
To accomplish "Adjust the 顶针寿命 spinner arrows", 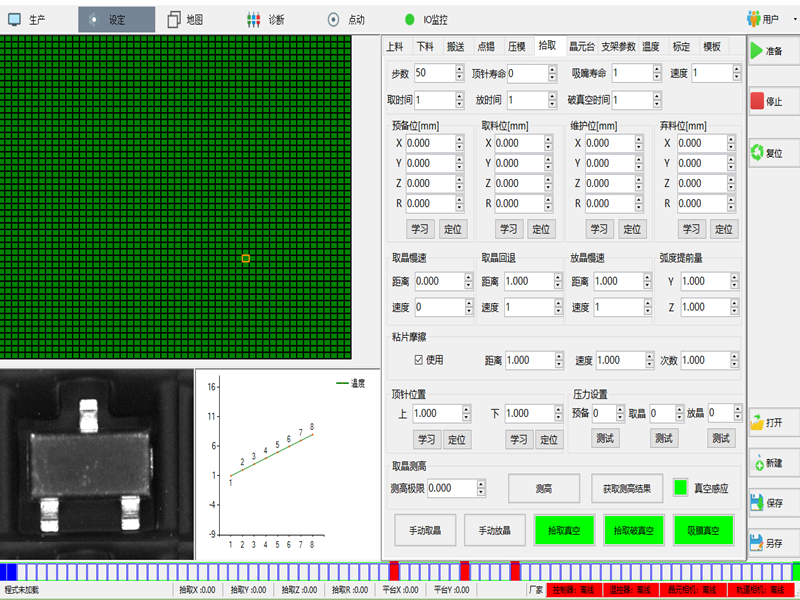I will (x=552, y=73).
